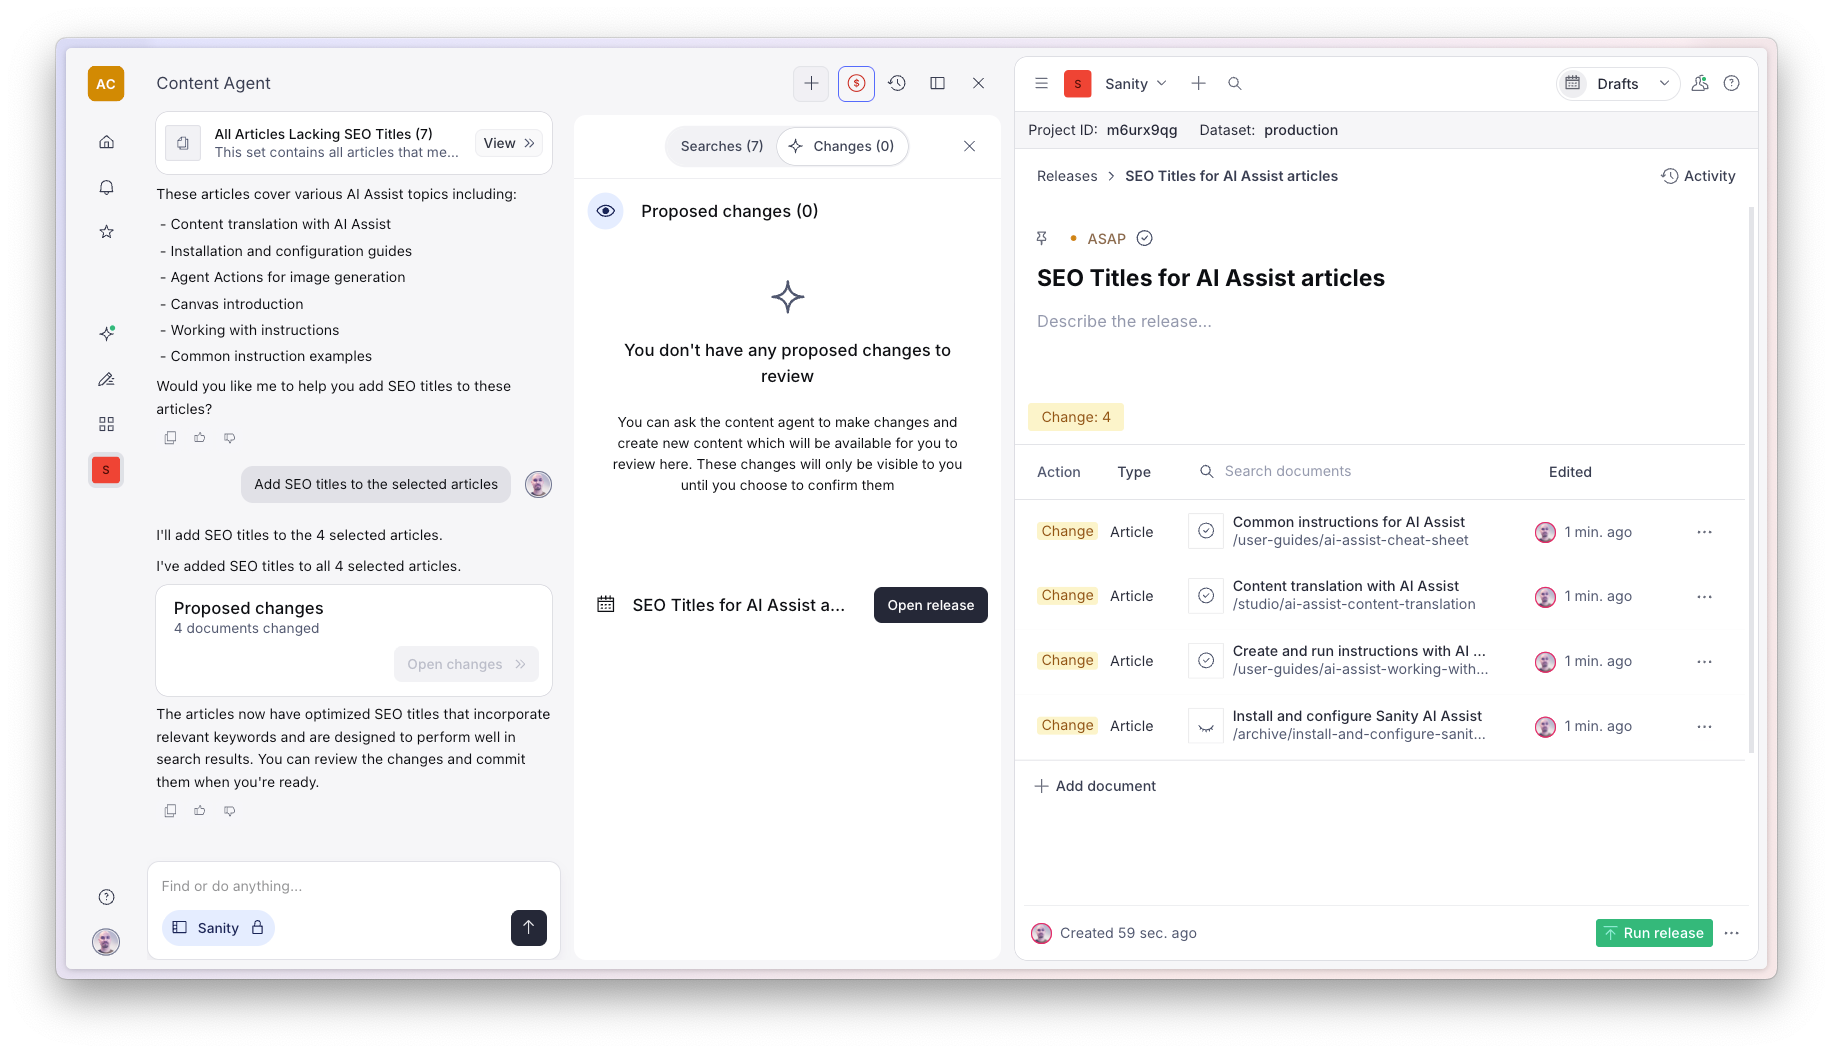Open the Content Agent sparkle icon in sidebar
This screenshot has width=1833, height=1053.
tap(106, 333)
